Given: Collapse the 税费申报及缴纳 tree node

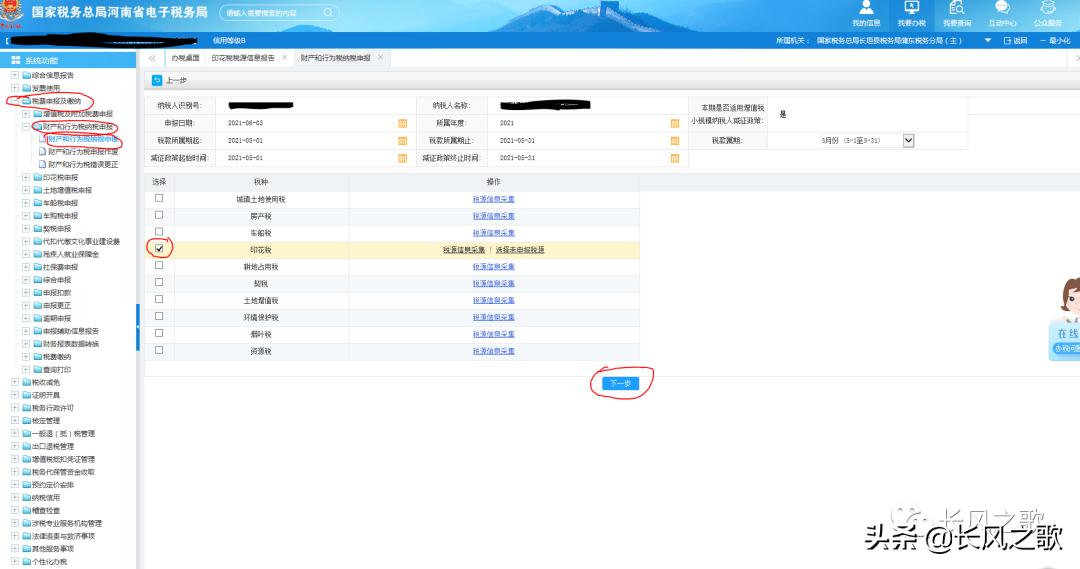Looking at the screenshot, I should click(x=14, y=101).
